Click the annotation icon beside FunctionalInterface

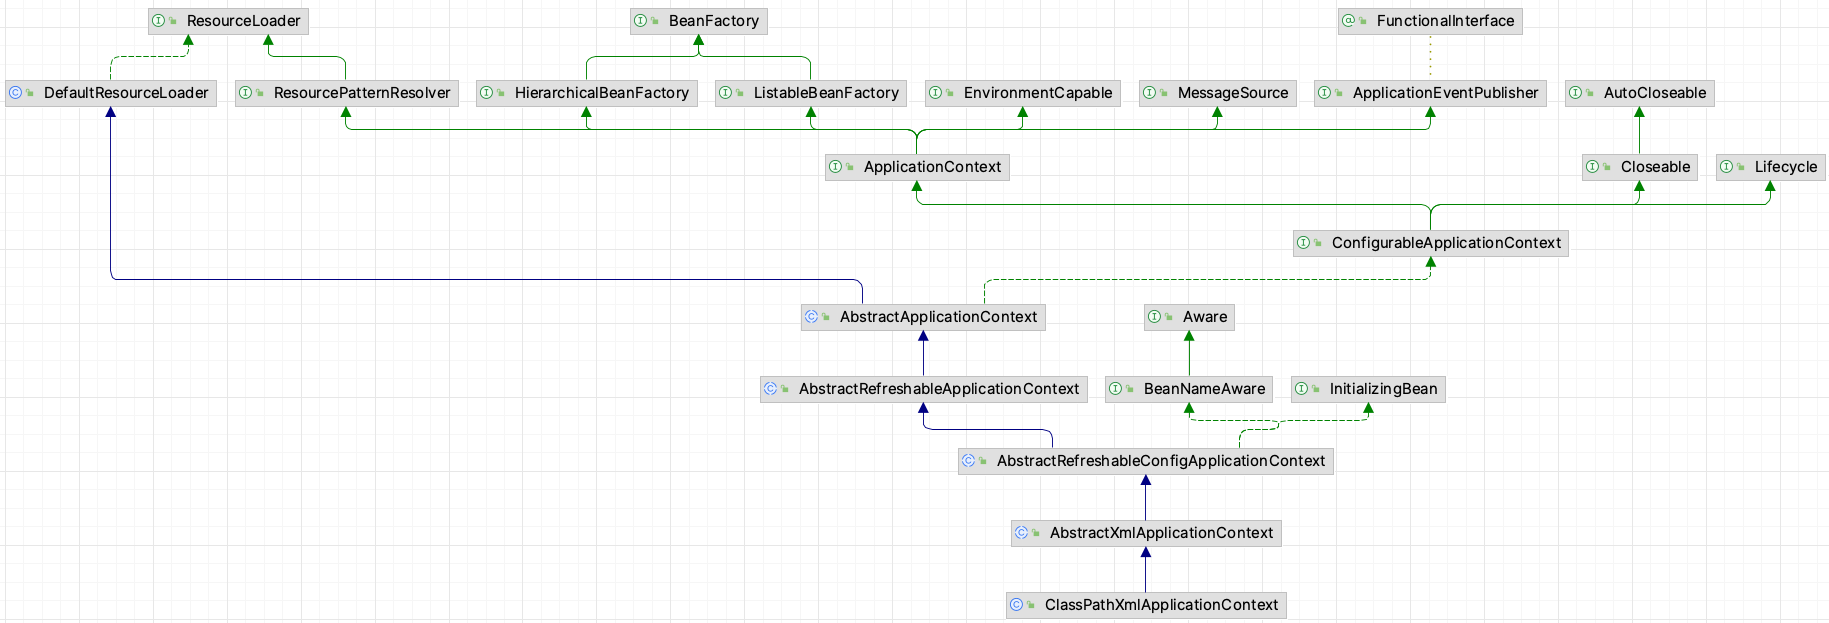1348,21
